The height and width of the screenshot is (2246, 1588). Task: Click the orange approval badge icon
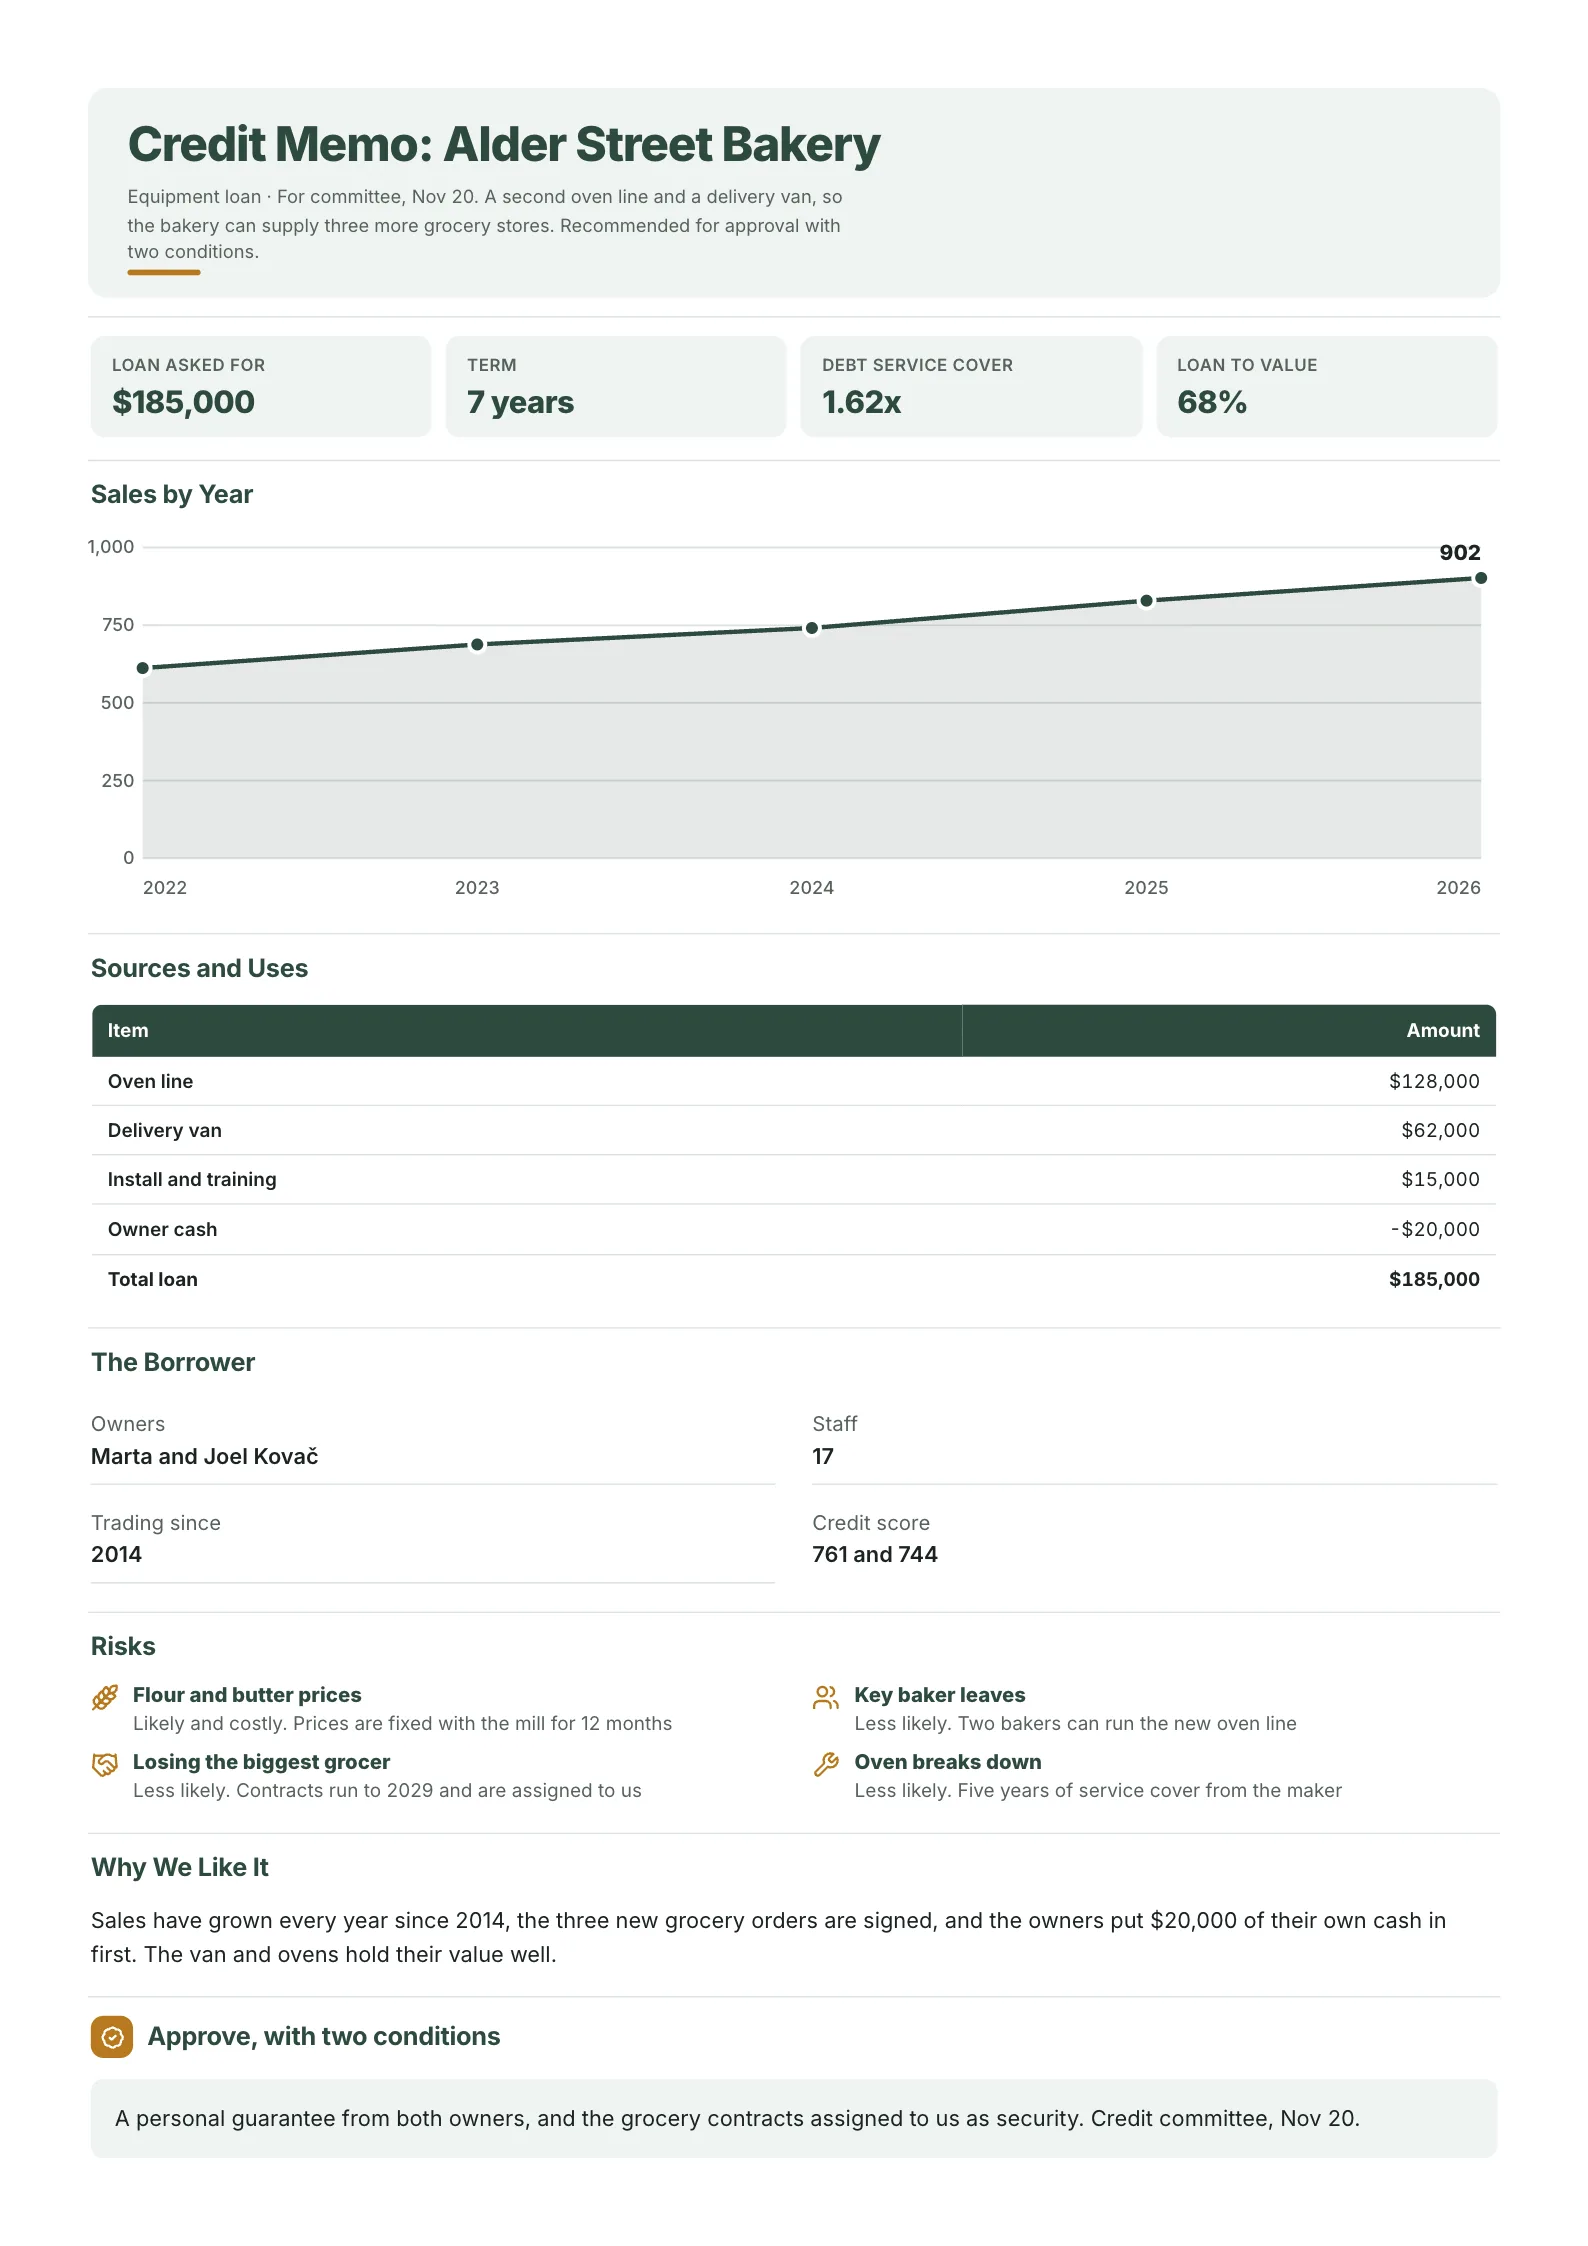pyautogui.click(x=112, y=2036)
